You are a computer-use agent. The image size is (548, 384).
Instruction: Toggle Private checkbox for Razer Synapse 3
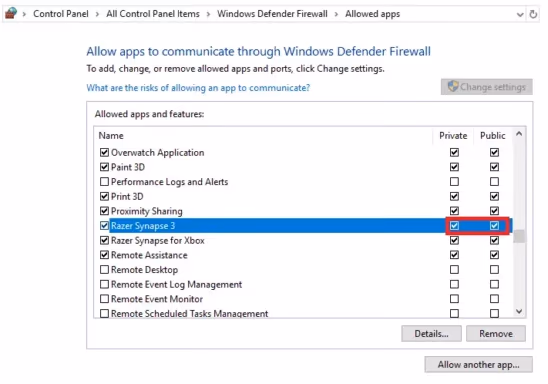(x=454, y=226)
